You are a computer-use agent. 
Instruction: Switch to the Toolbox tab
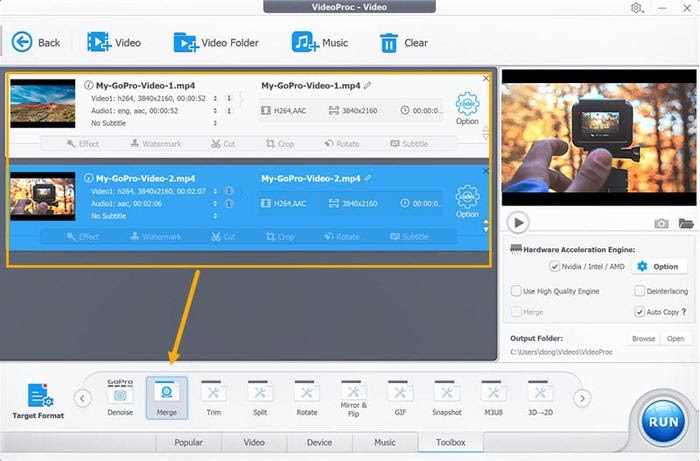point(450,442)
